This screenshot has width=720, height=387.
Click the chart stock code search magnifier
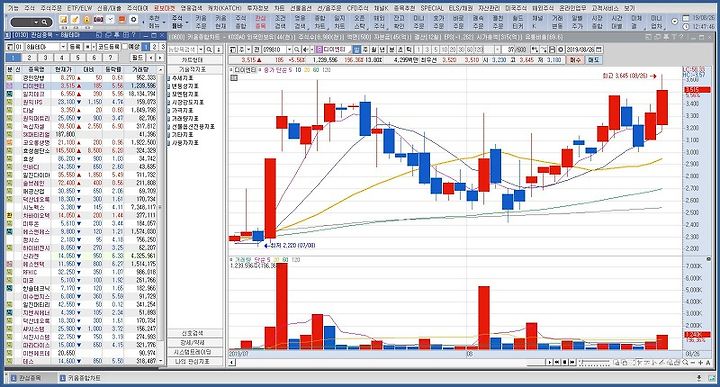[297, 50]
